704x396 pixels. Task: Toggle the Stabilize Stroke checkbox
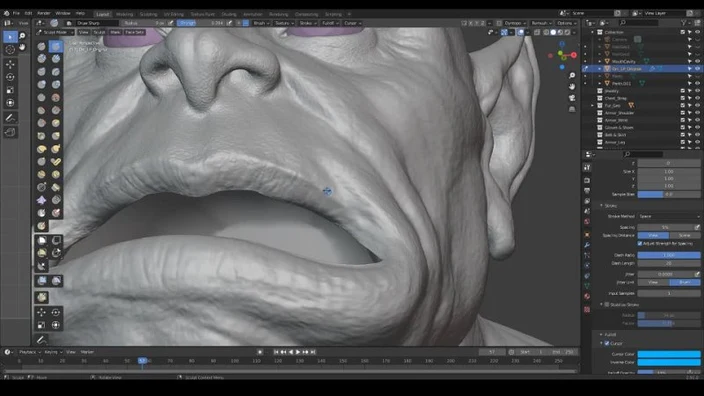tap(607, 304)
